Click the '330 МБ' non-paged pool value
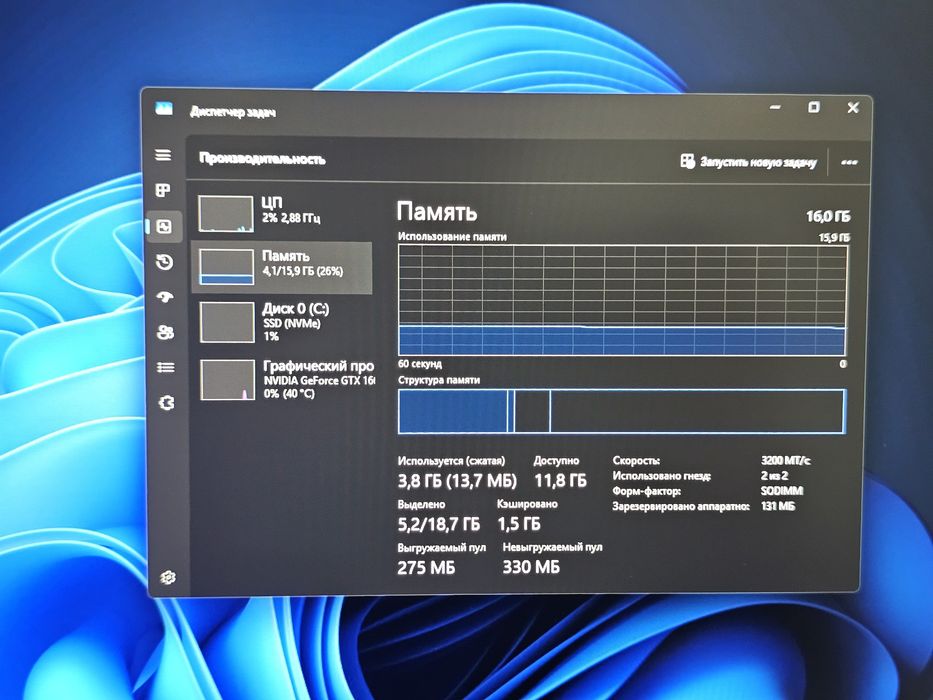The image size is (933, 700). coord(531,567)
